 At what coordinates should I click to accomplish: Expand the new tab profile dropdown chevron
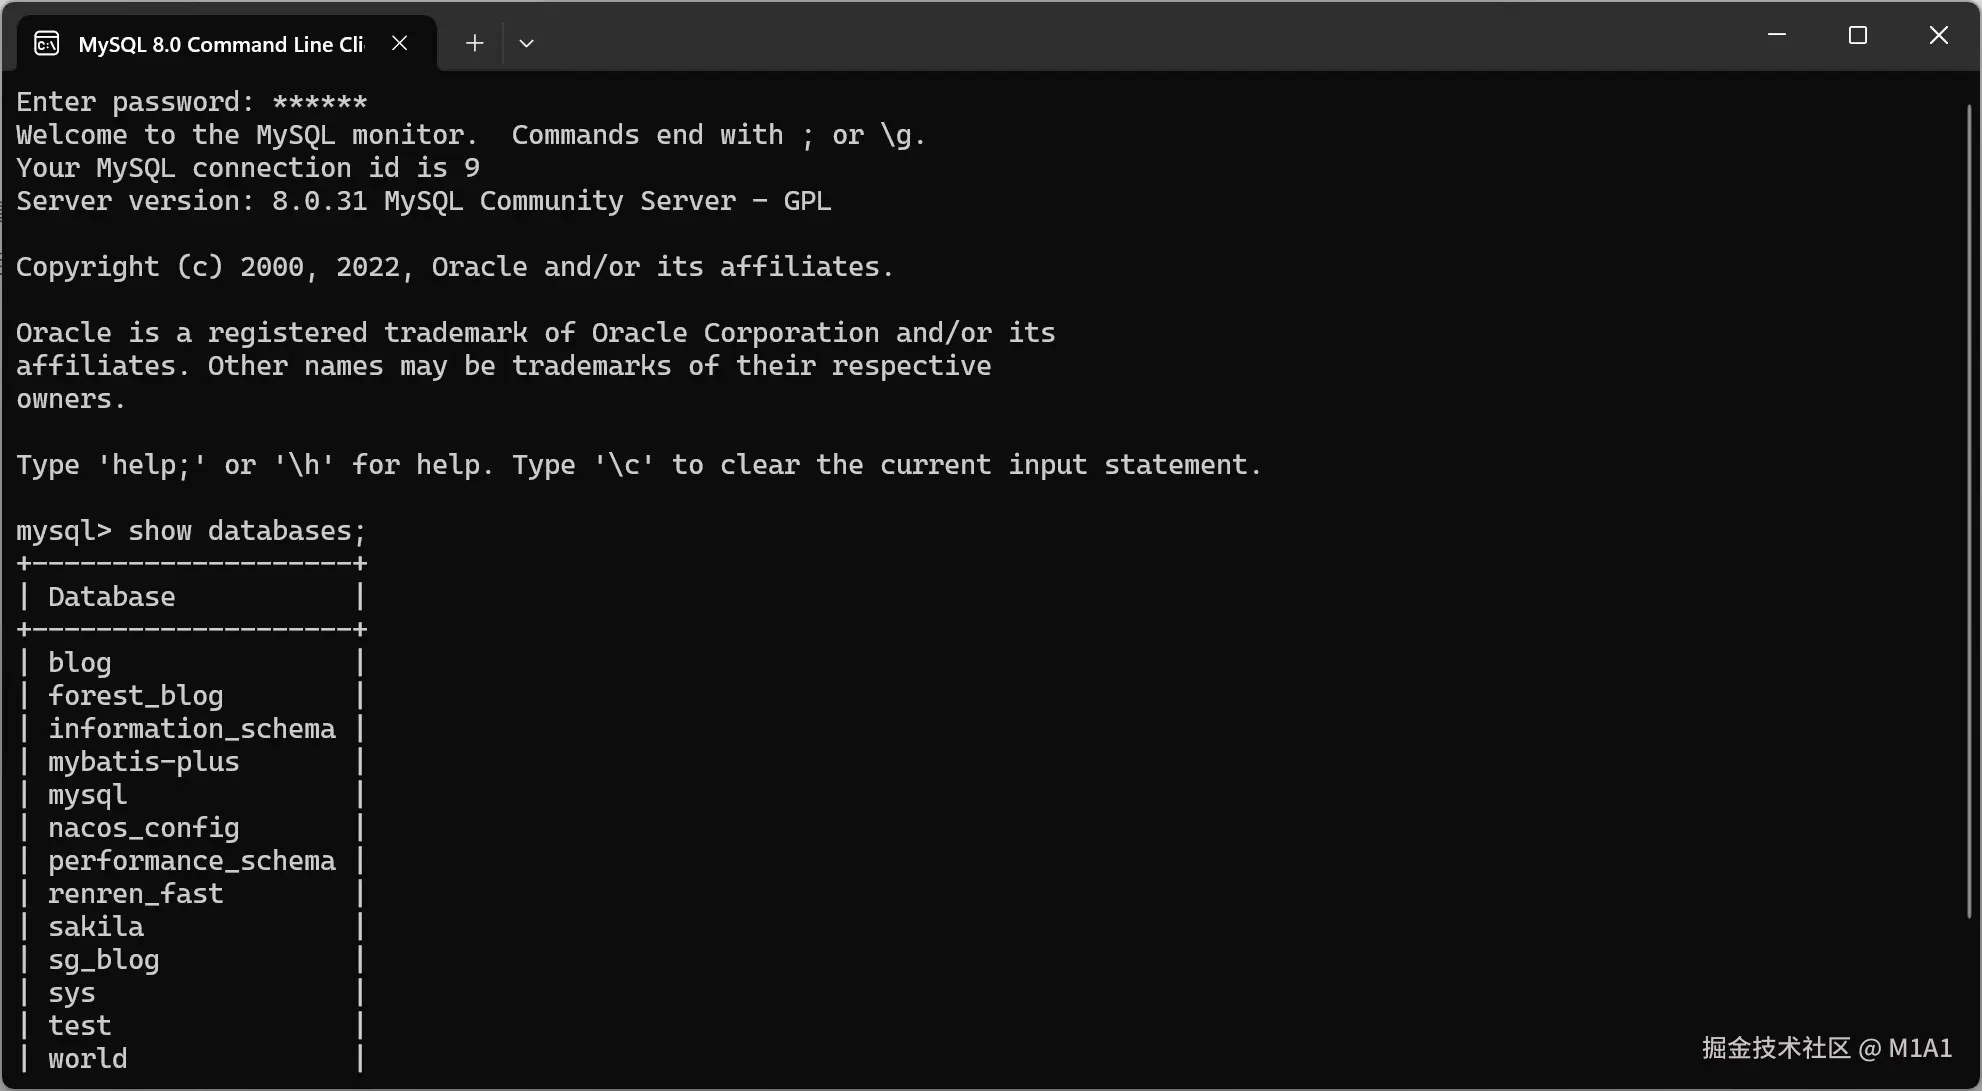[x=526, y=43]
